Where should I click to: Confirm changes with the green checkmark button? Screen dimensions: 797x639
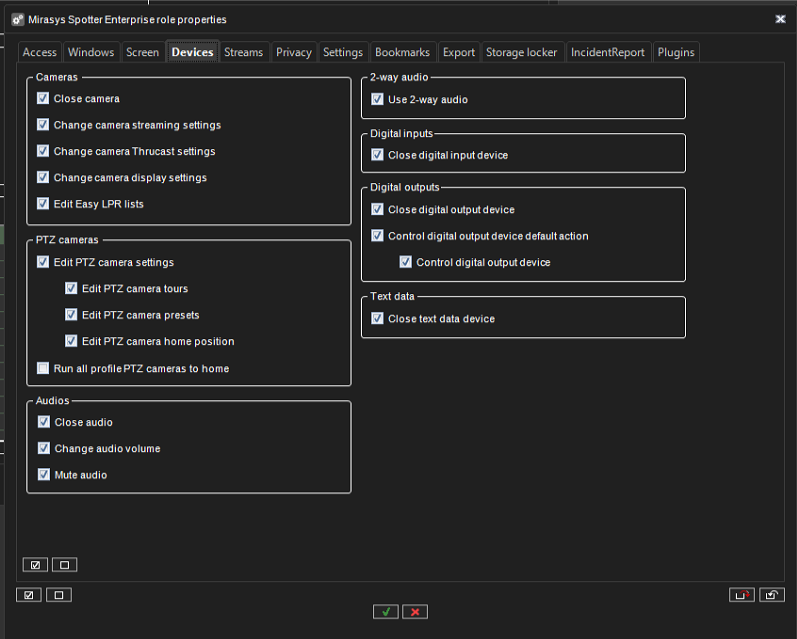(x=385, y=611)
